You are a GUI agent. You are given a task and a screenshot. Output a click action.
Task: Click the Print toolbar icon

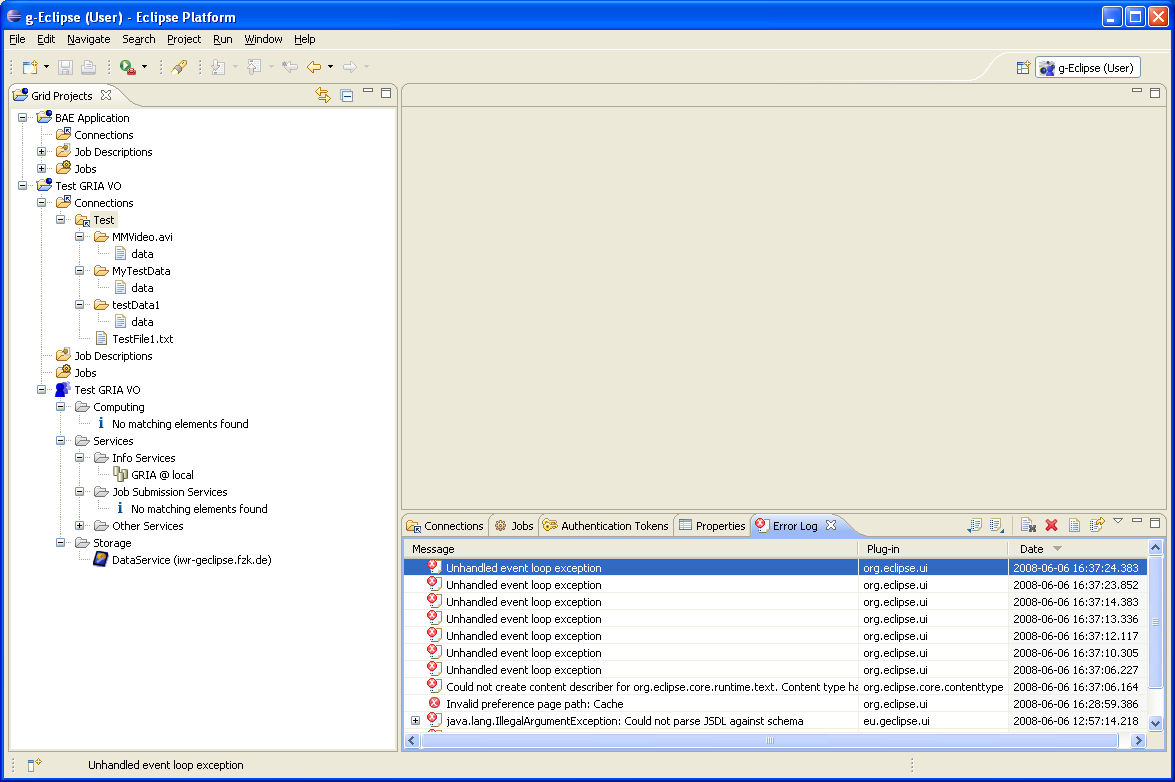pos(88,67)
